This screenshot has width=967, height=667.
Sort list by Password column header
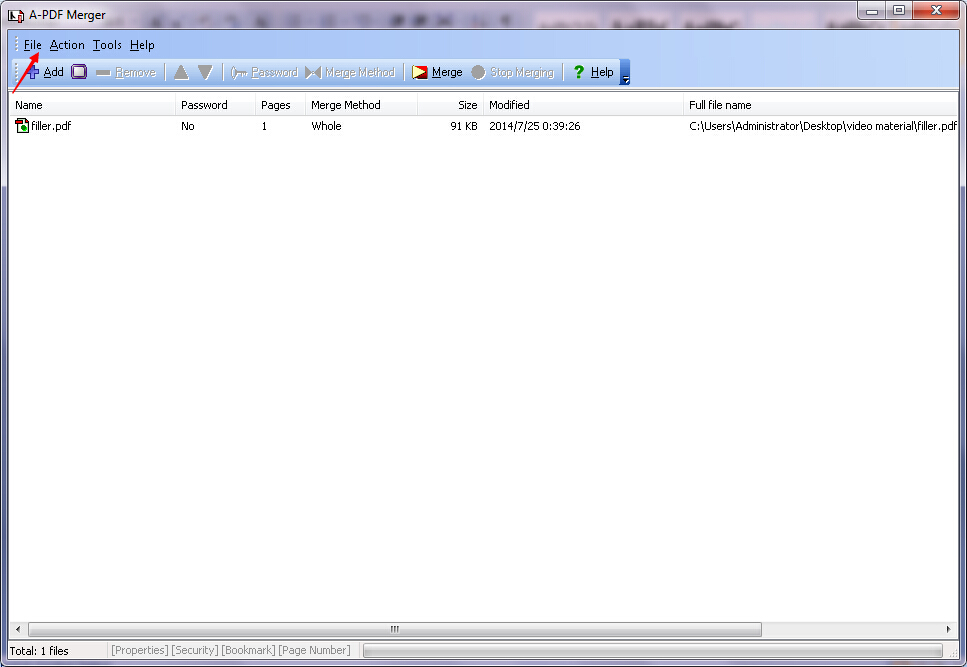215,105
